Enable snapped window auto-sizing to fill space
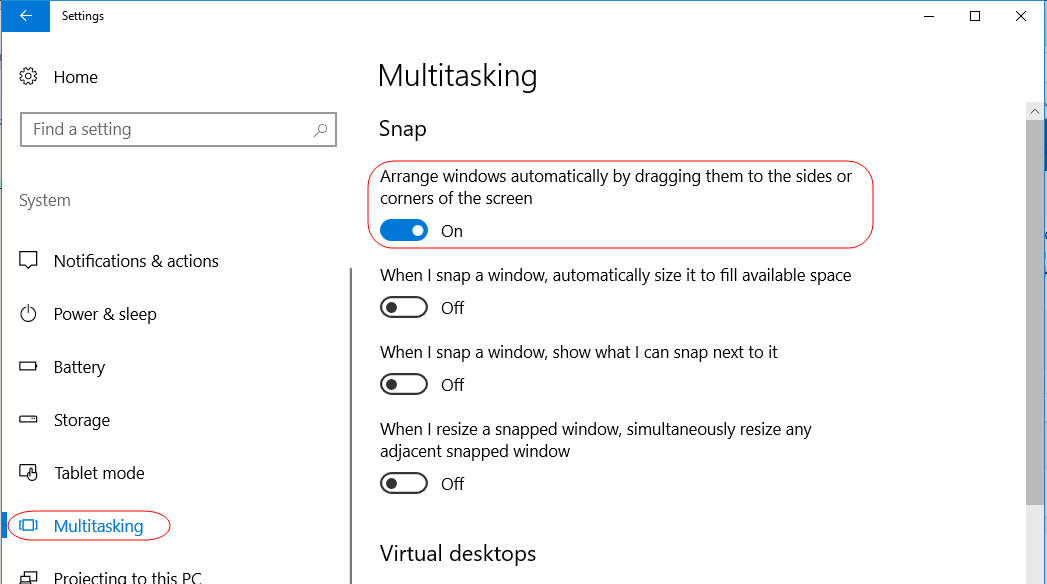The width and height of the screenshot is (1047, 584). click(x=404, y=307)
